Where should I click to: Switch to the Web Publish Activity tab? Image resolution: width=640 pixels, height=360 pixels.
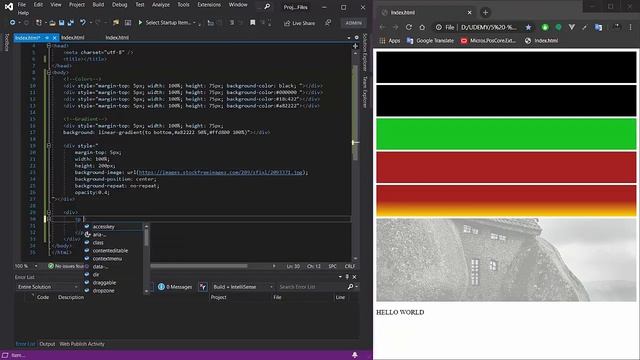82,344
